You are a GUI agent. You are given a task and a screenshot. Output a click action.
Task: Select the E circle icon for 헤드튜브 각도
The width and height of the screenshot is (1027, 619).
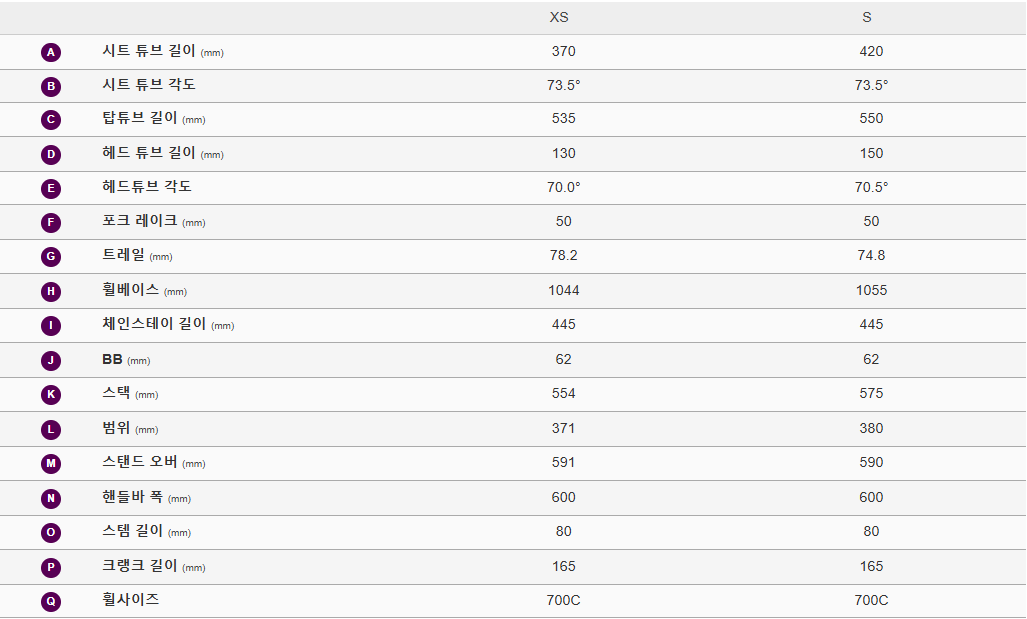(51, 189)
